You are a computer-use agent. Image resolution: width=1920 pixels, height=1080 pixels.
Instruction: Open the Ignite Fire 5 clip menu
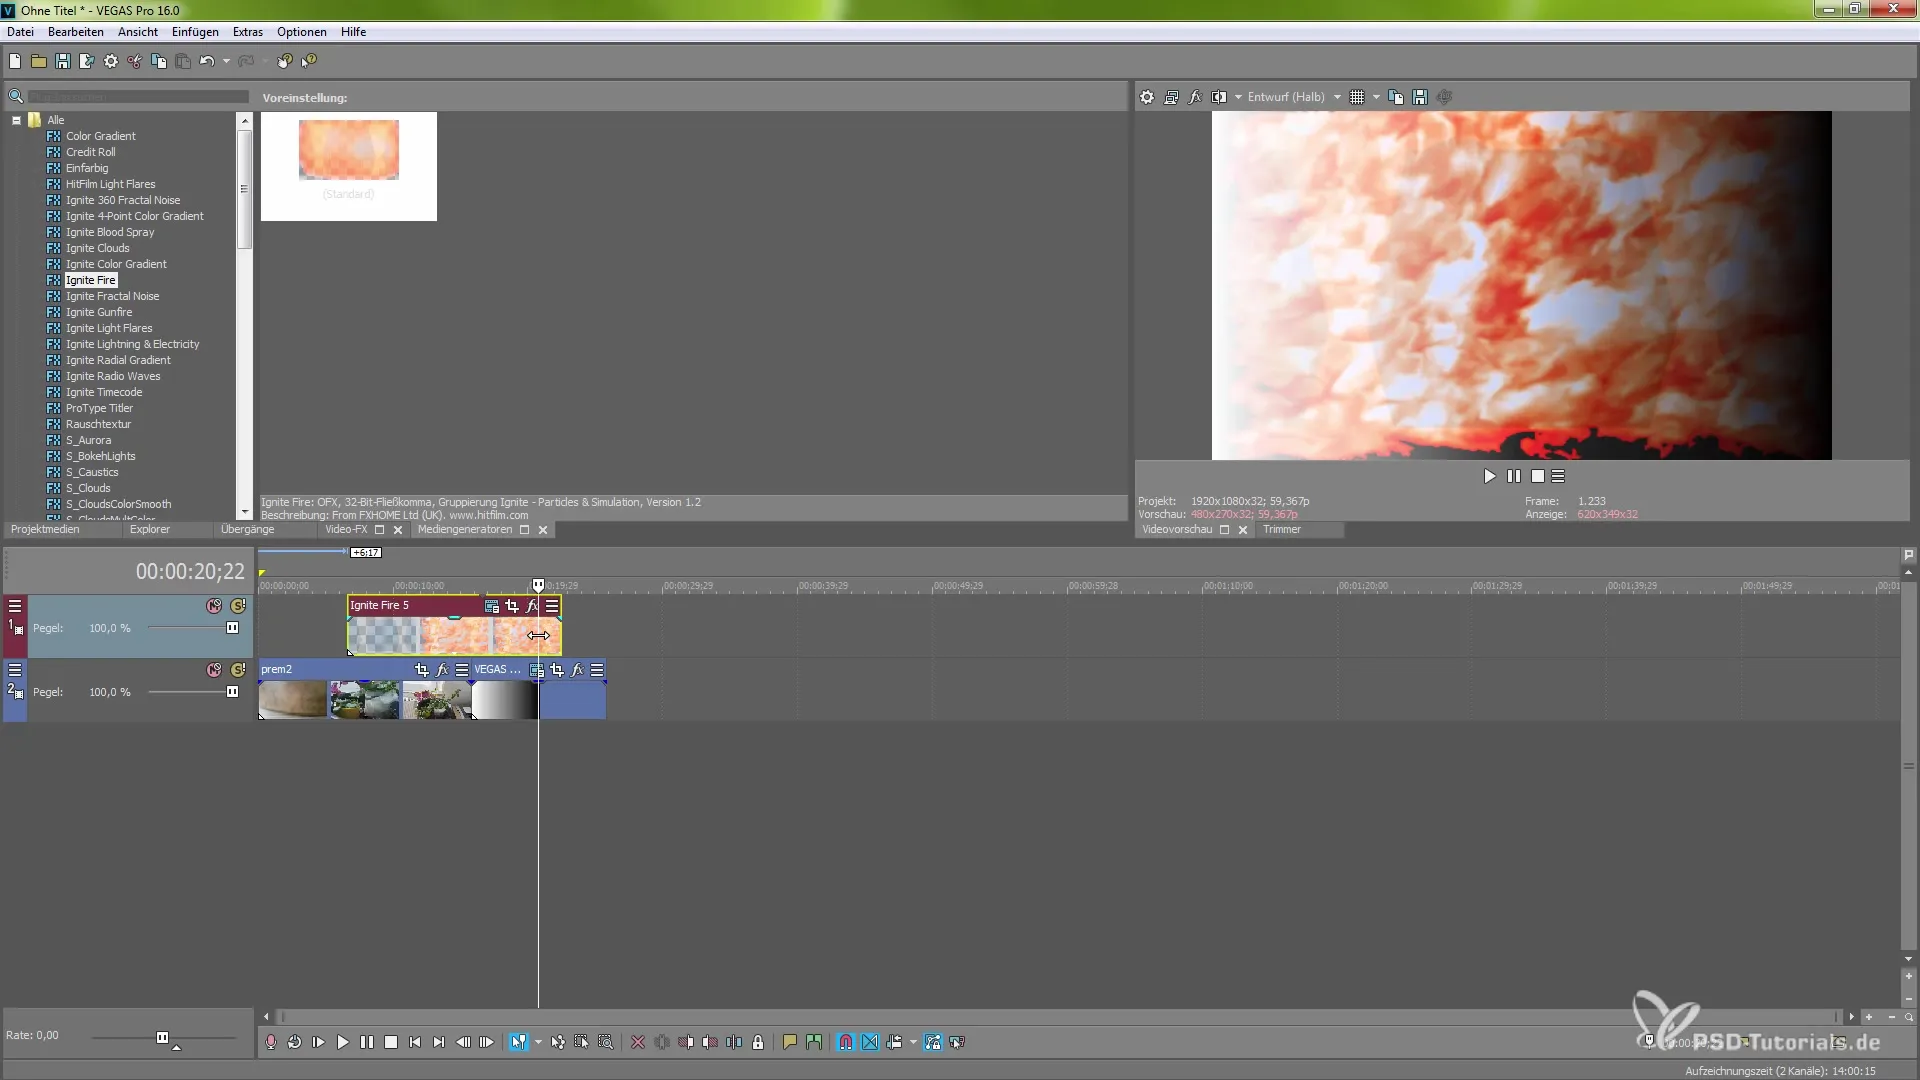[552, 606]
